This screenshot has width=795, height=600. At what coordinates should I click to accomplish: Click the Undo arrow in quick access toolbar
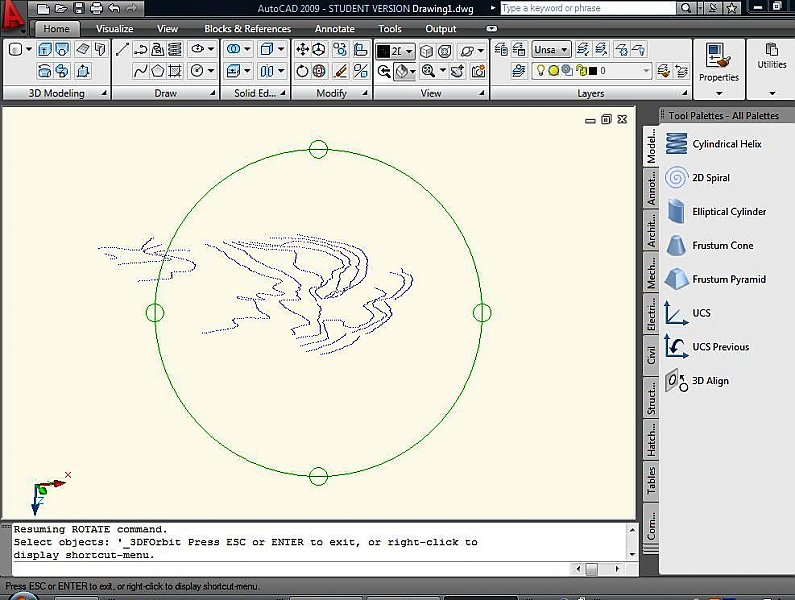pyautogui.click(x=113, y=9)
